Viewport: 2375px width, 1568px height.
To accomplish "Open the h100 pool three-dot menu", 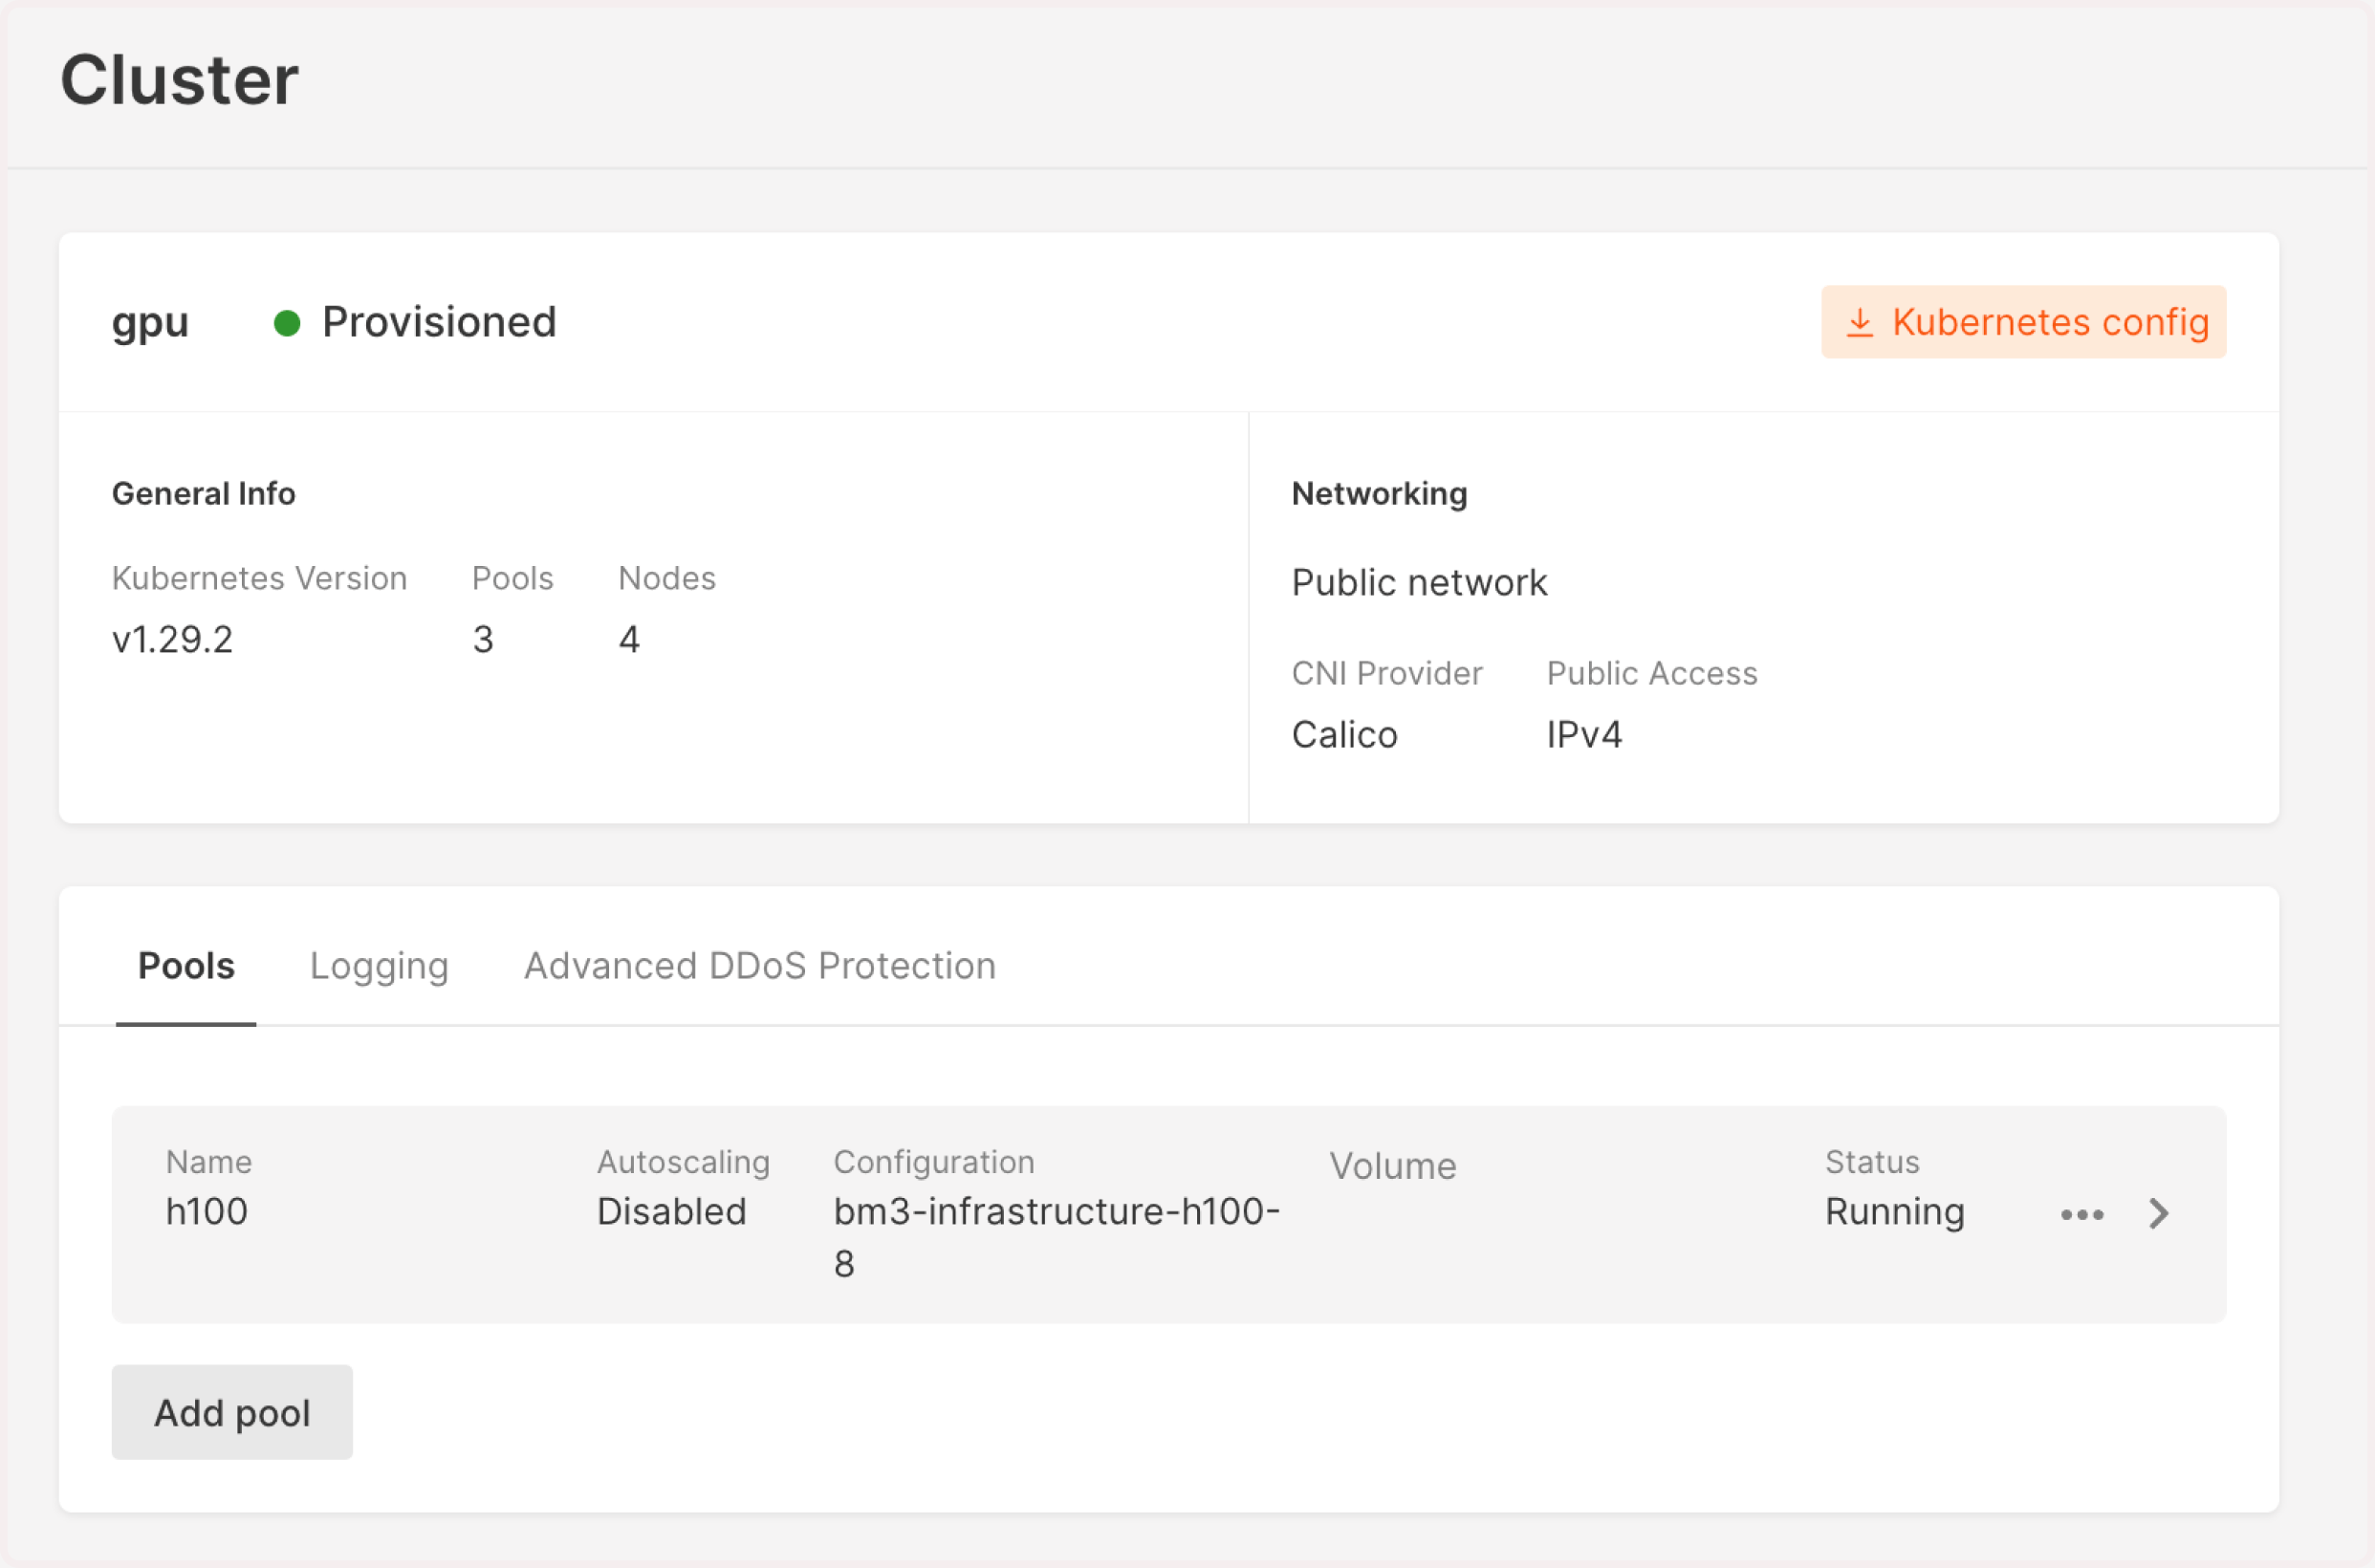I will [2082, 1214].
